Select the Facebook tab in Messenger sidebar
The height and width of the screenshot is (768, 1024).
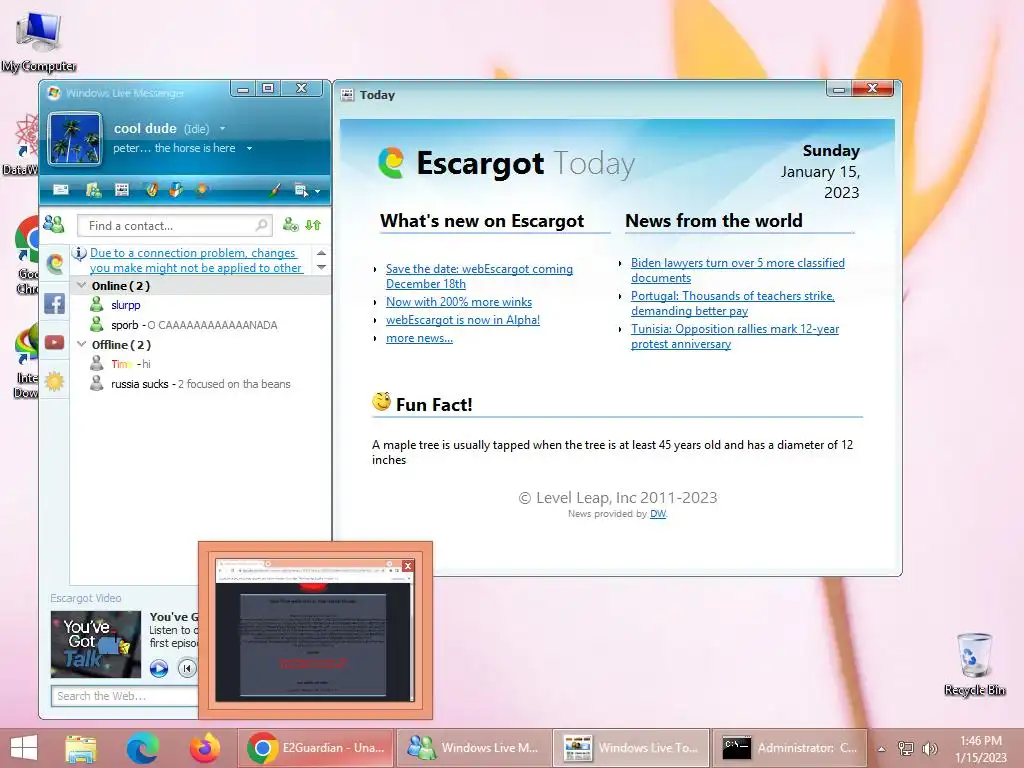click(x=55, y=303)
